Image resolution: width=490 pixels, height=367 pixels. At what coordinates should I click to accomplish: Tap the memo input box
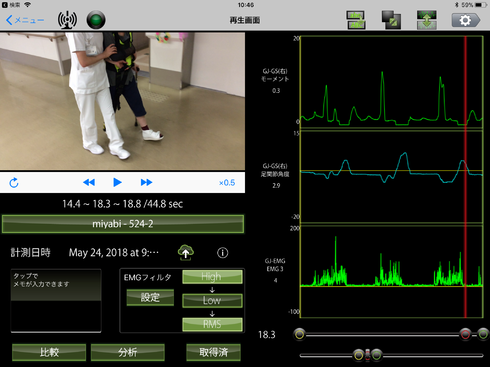(x=56, y=301)
